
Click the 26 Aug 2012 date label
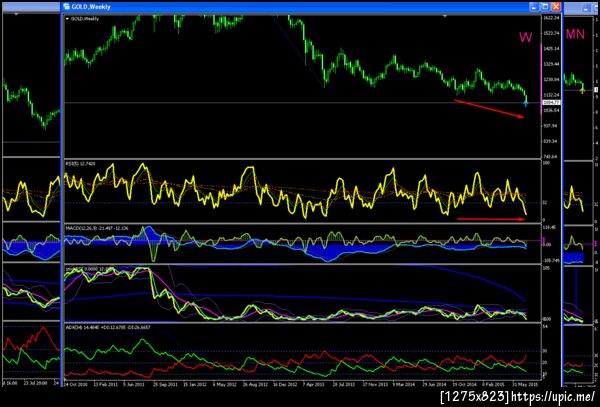coord(255,384)
